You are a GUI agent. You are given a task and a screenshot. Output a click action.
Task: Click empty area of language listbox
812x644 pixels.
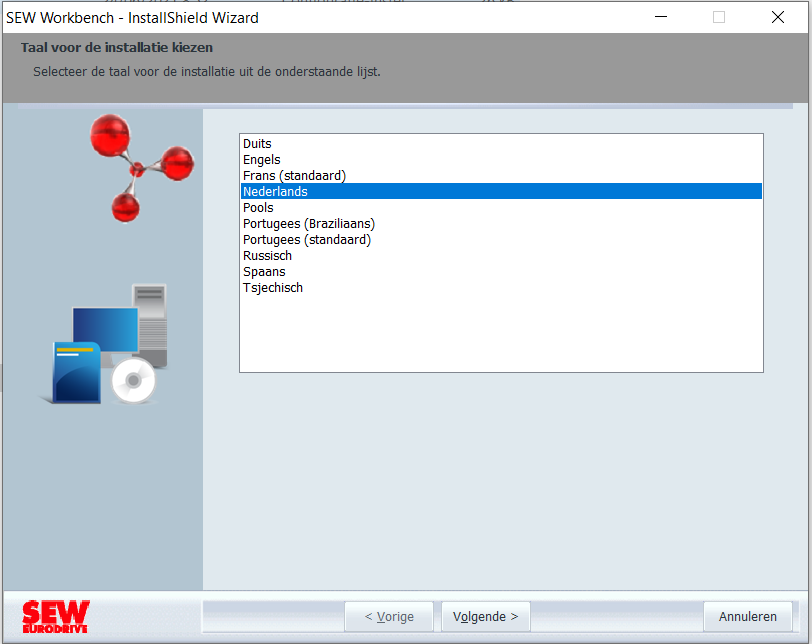(501, 334)
